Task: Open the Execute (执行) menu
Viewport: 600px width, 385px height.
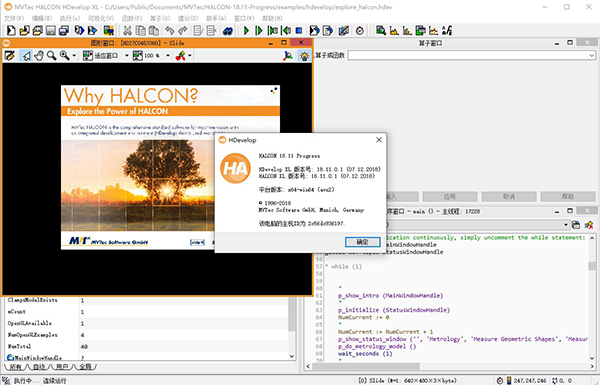Action: click(x=70, y=18)
